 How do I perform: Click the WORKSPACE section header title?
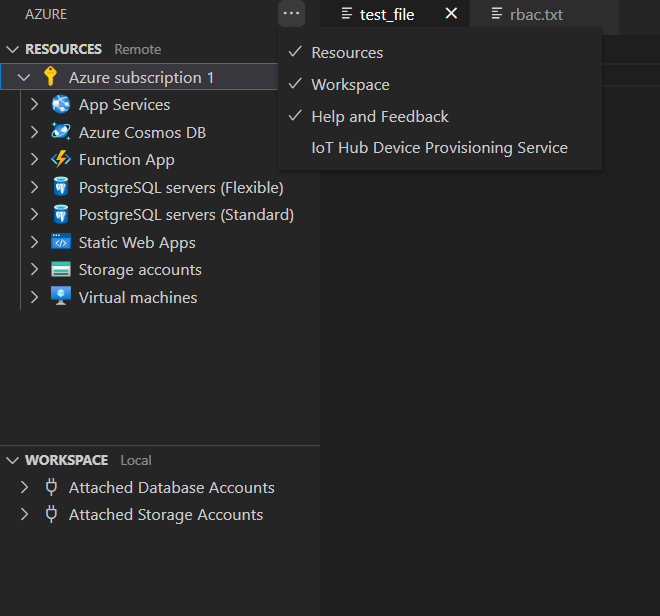(67, 460)
